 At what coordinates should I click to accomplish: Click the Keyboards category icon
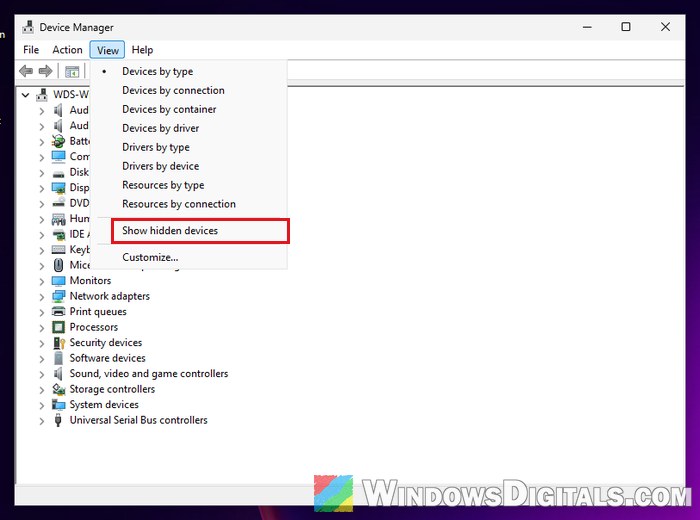point(58,250)
